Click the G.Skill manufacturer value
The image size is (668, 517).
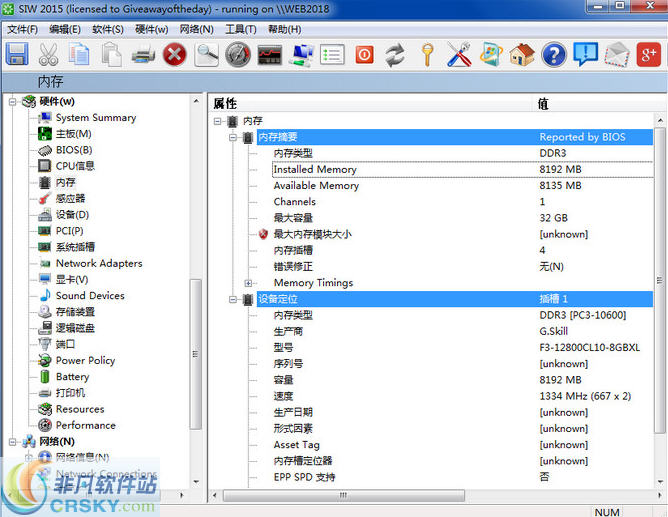553,331
